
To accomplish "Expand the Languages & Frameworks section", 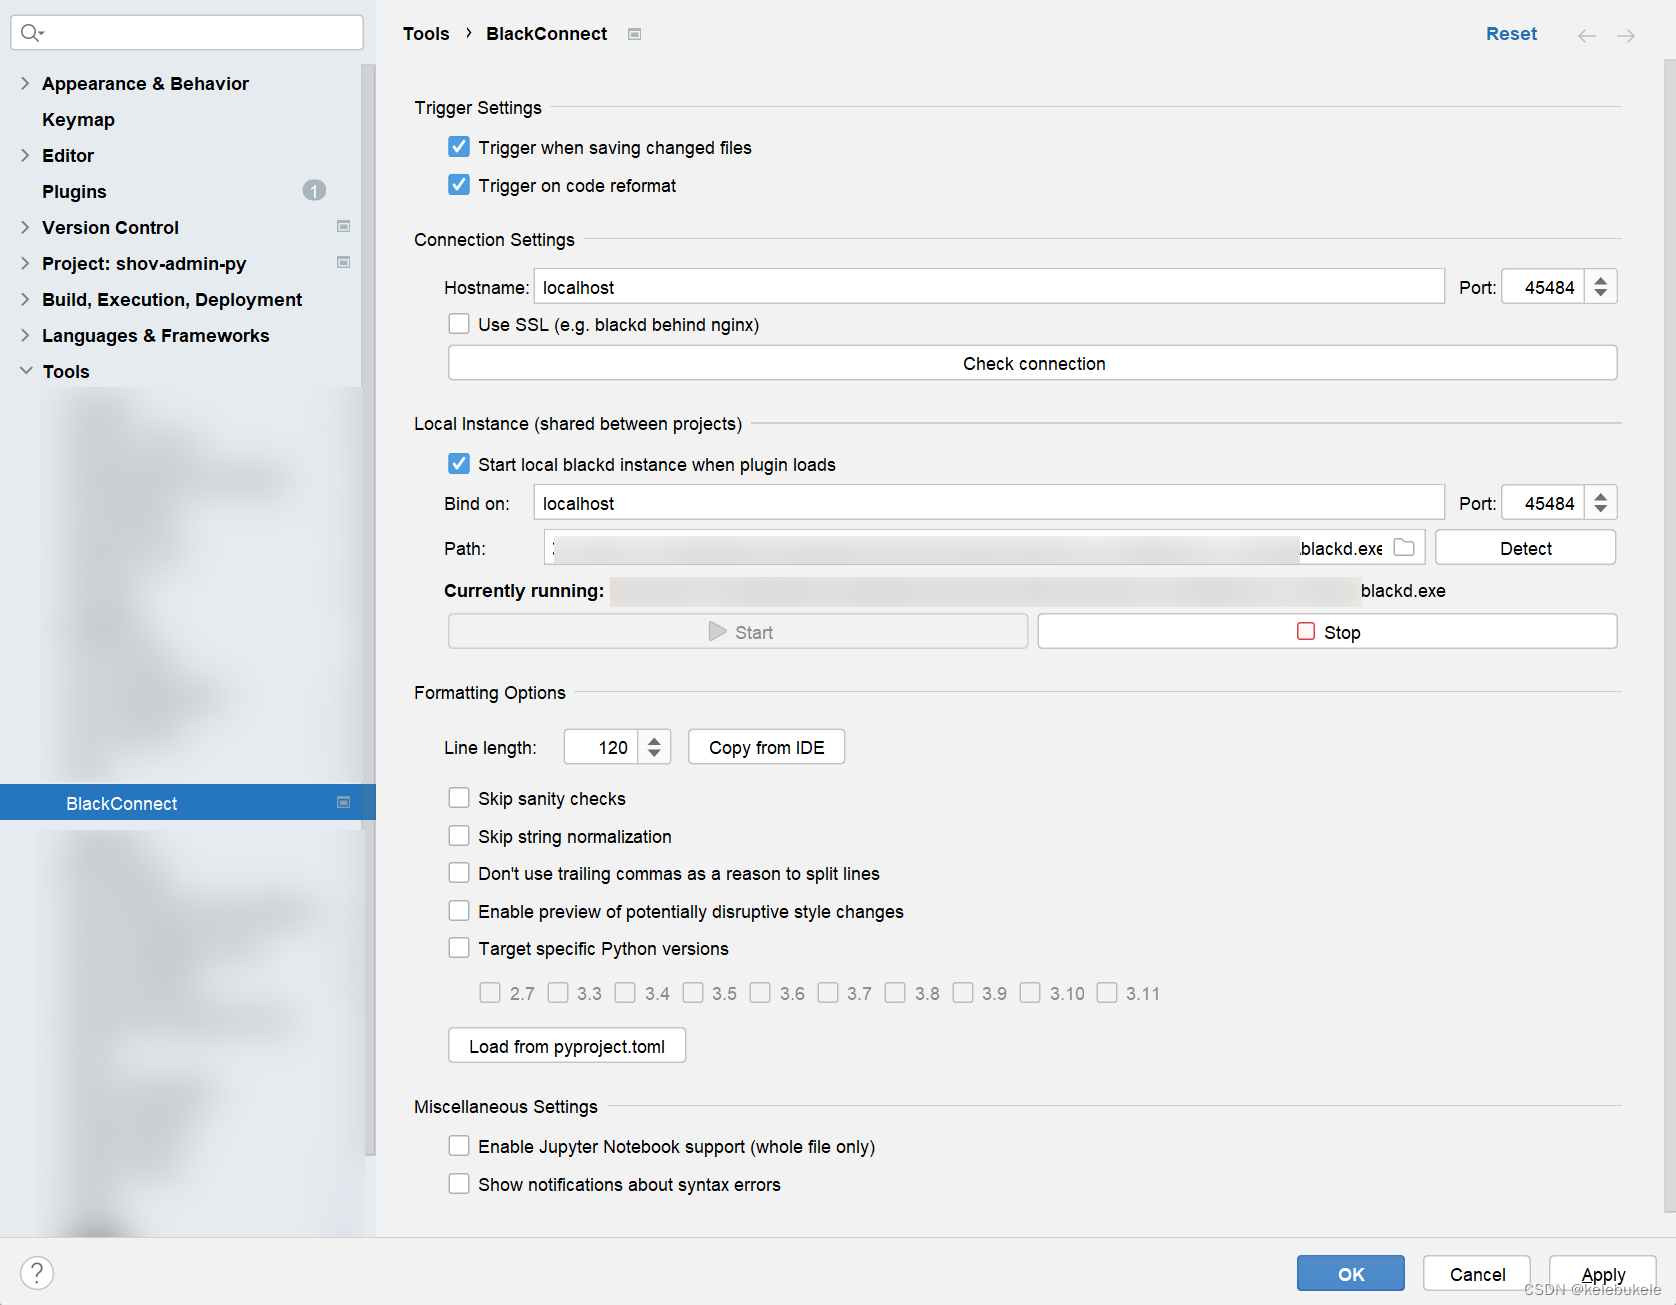I will point(24,335).
